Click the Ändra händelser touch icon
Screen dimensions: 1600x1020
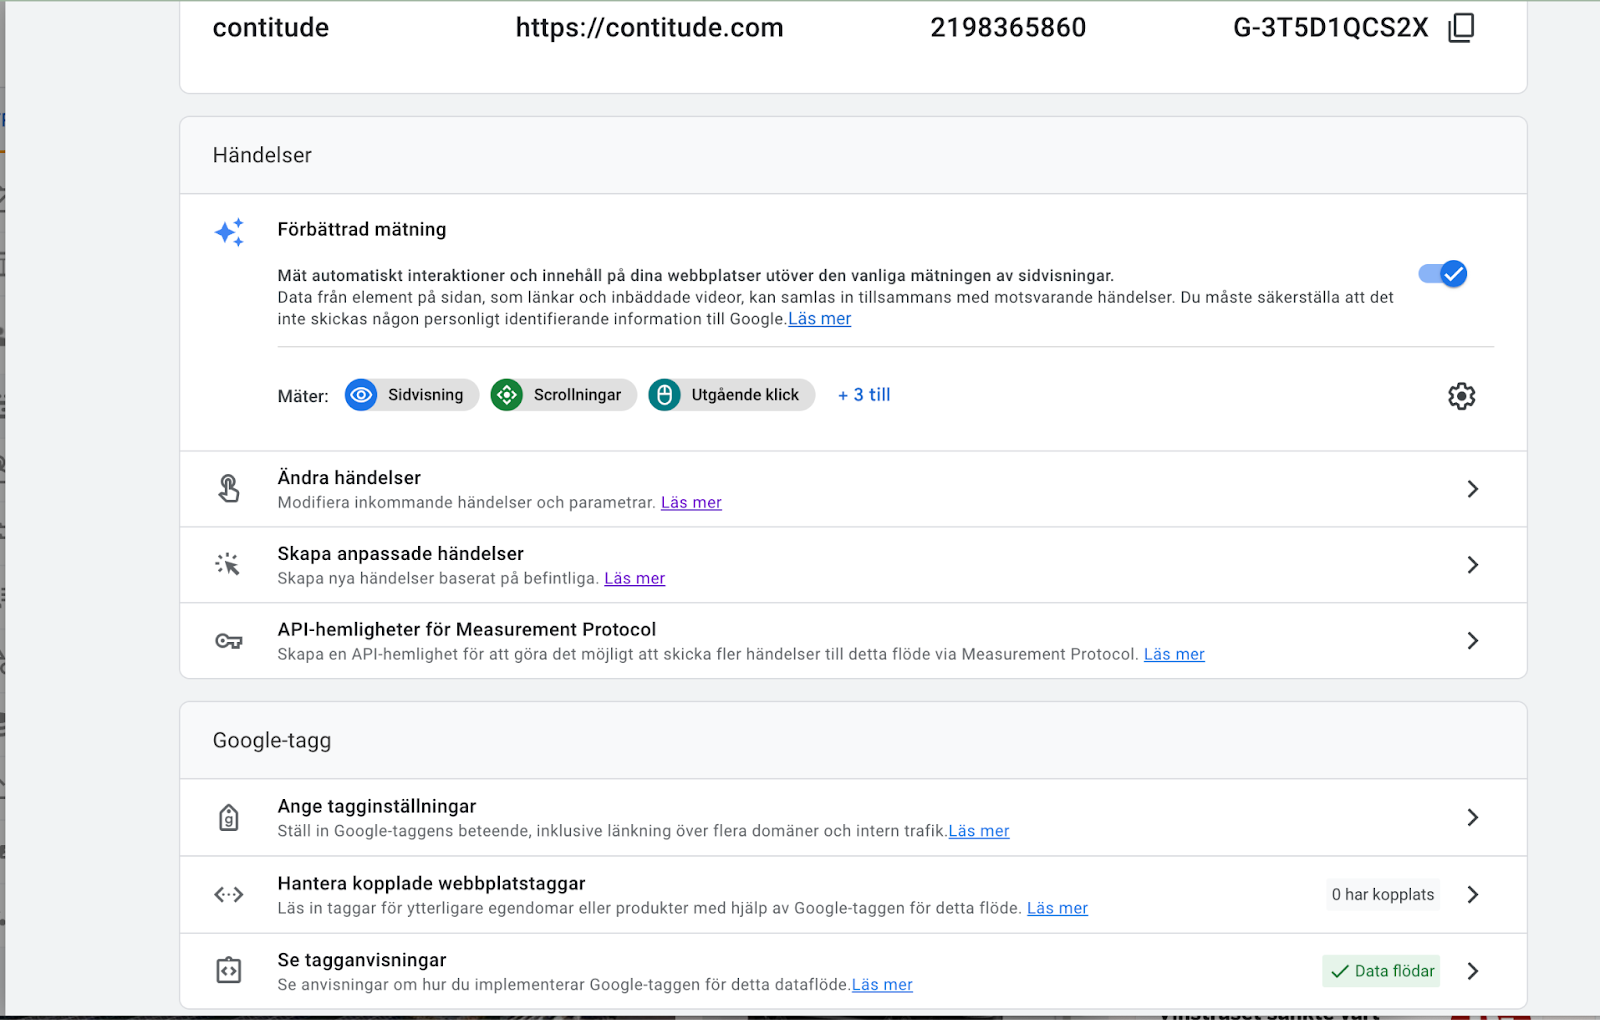229,488
